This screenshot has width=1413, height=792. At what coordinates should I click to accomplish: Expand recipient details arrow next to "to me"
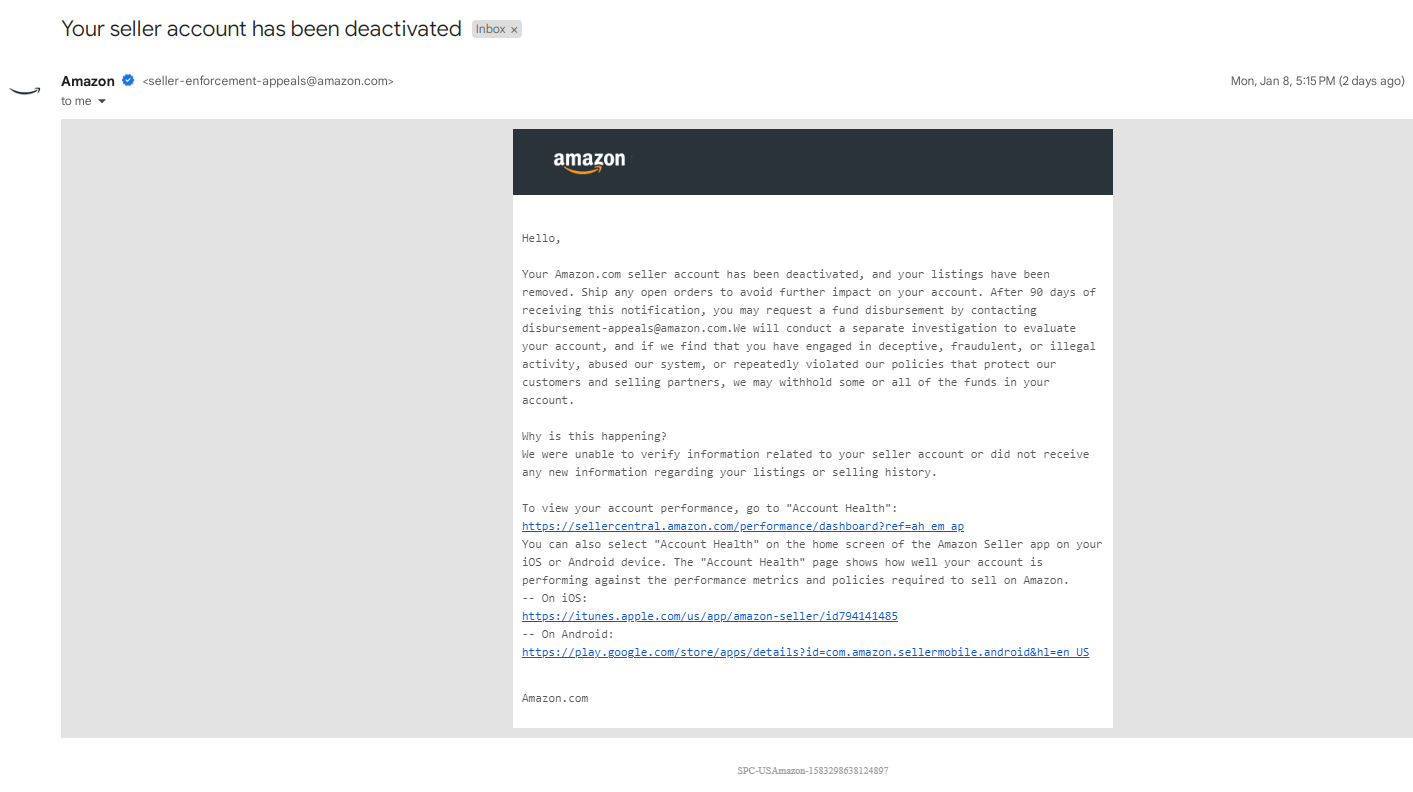[x=102, y=101]
